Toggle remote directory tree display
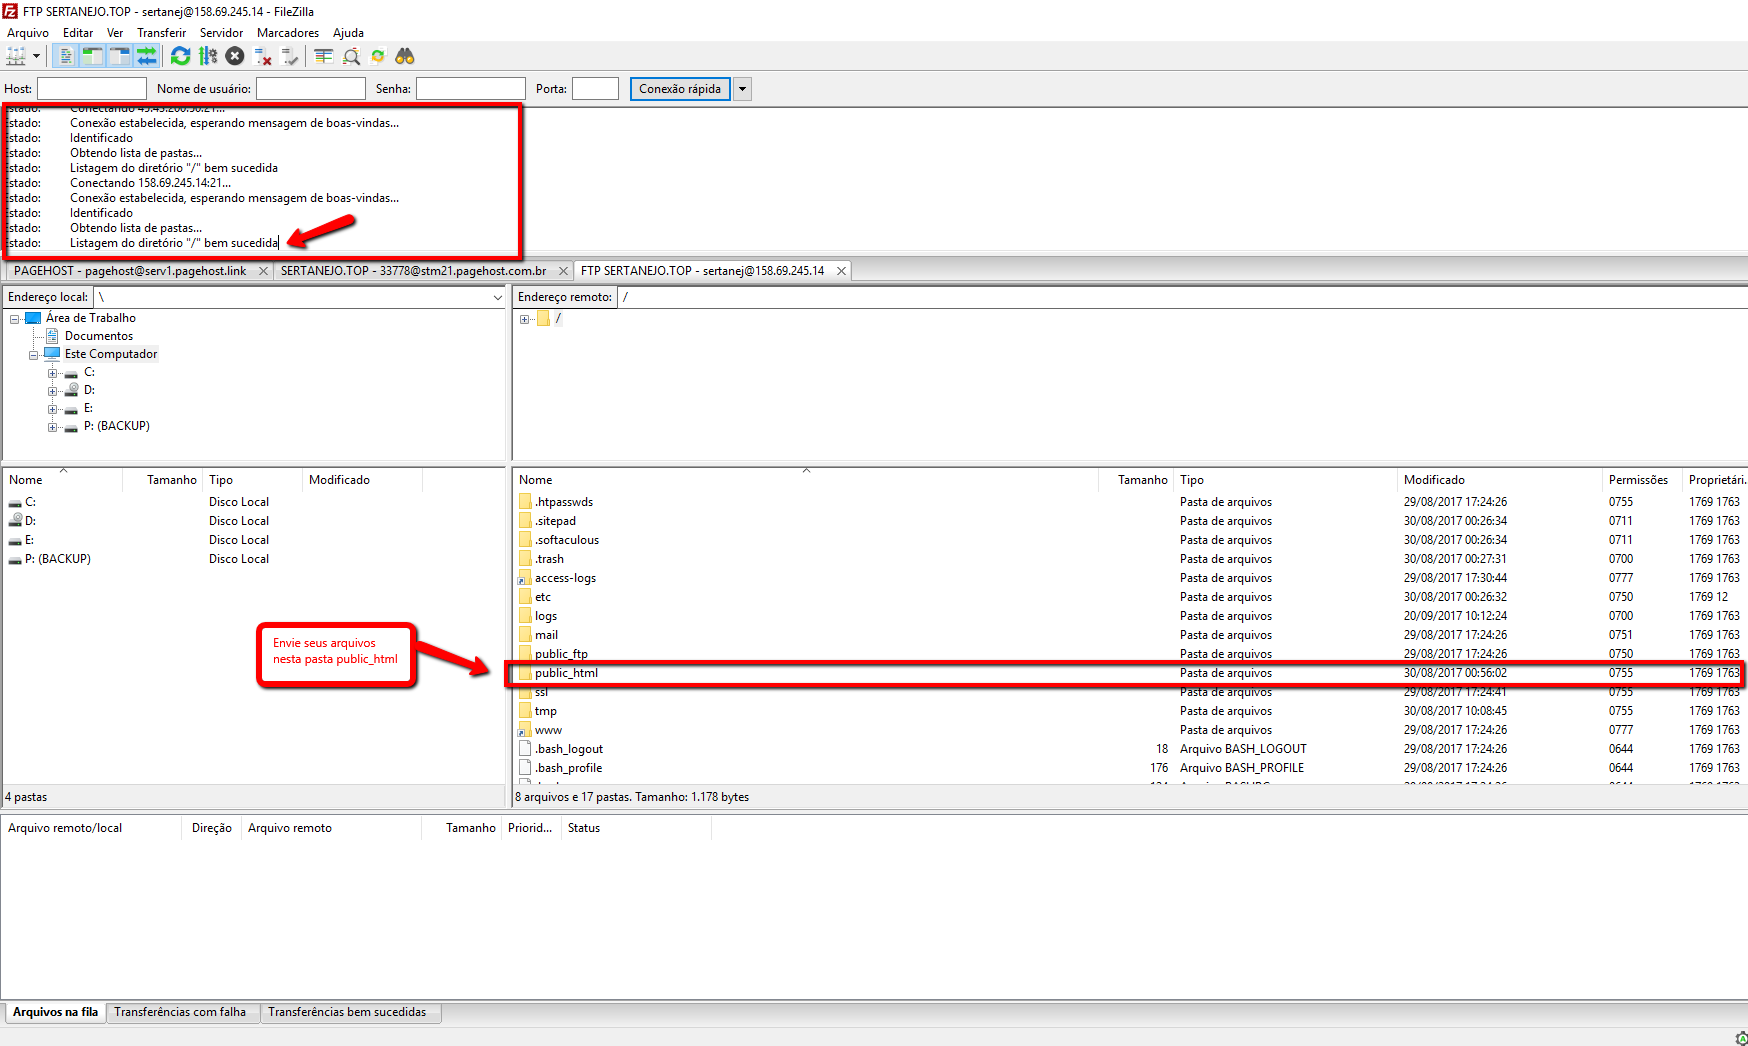Viewport: 1748px width, 1046px height. pos(120,56)
